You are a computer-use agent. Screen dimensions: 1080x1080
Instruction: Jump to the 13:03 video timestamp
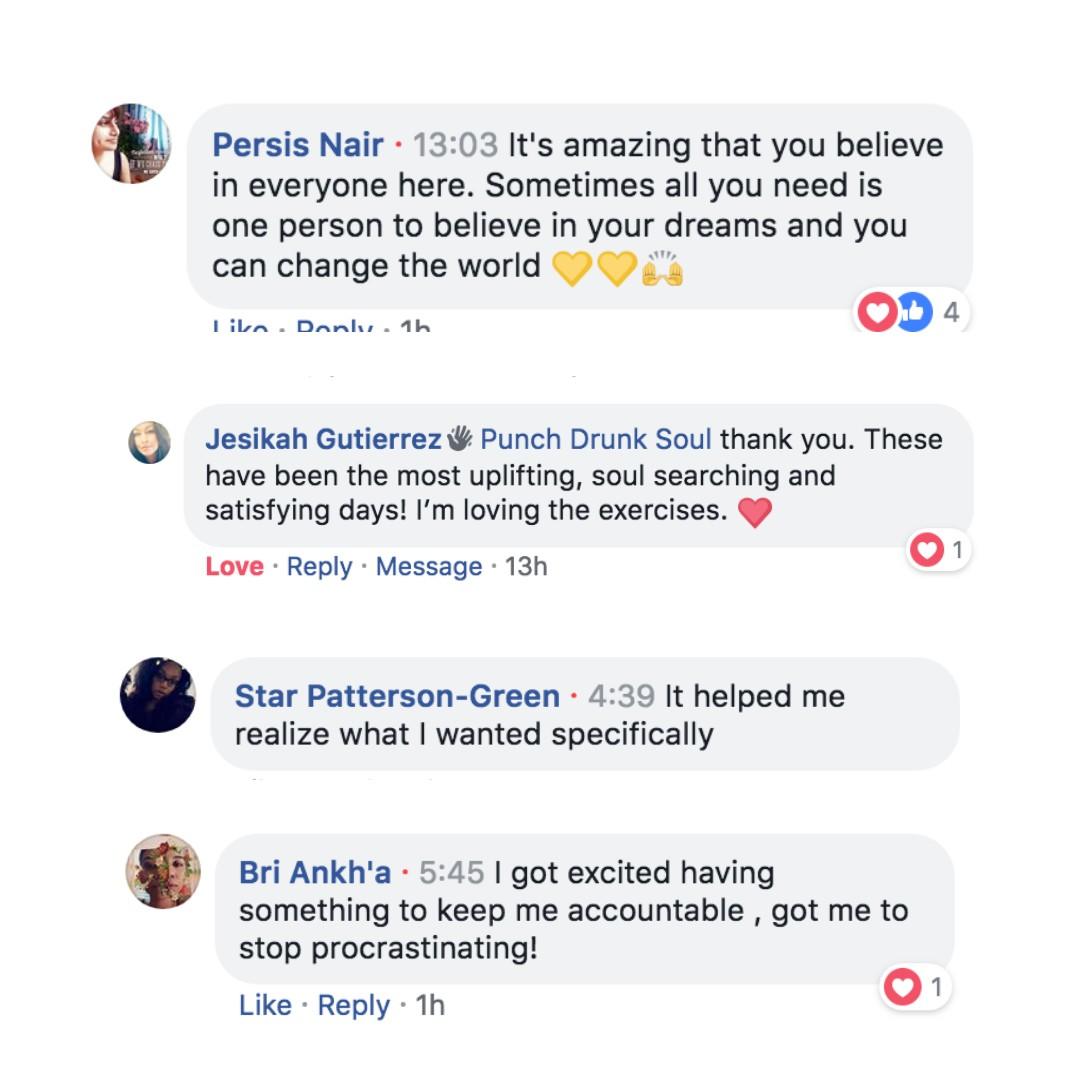coord(455,145)
